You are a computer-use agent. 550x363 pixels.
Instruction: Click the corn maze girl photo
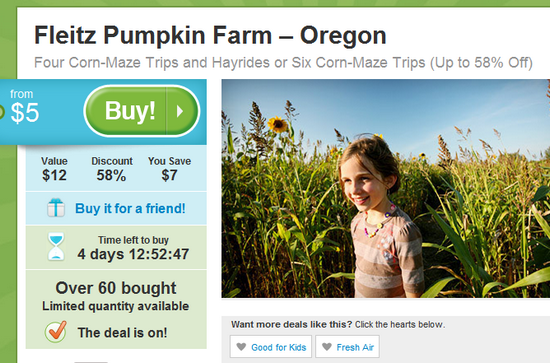[385, 189]
